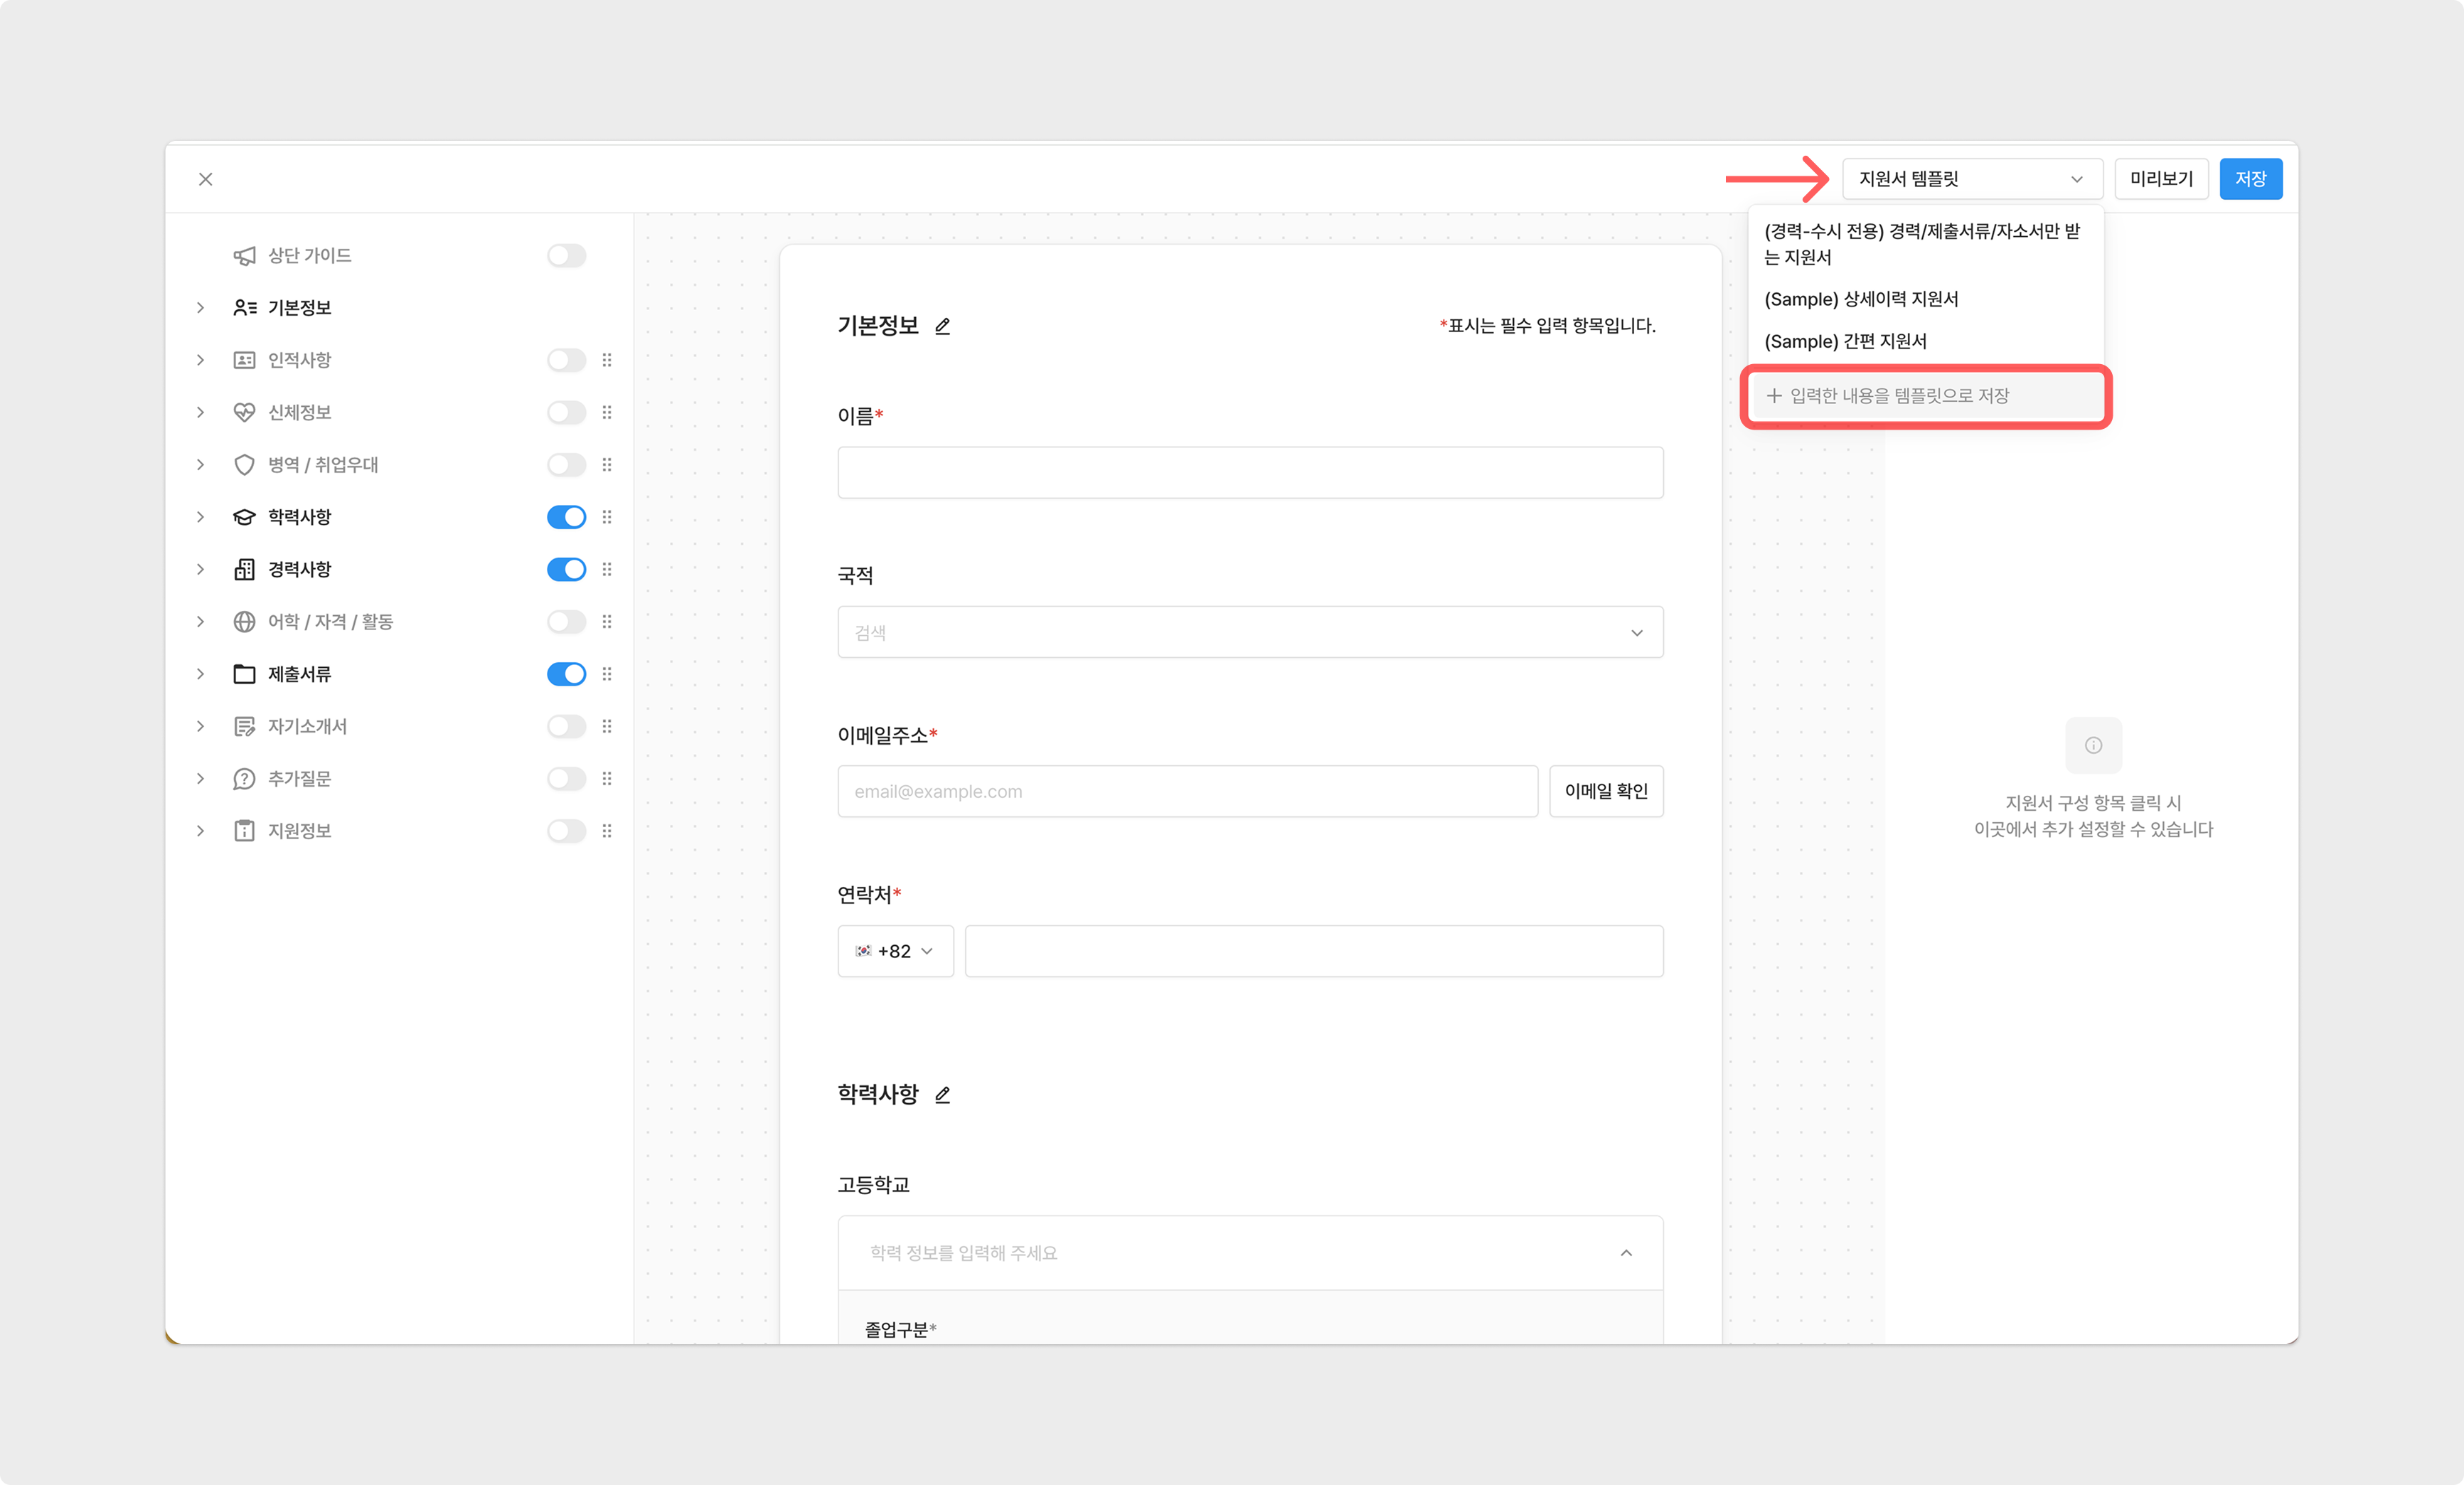The height and width of the screenshot is (1485, 2464).
Task: Turn on the 자기소개서 toggle
Action: pos(566,726)
